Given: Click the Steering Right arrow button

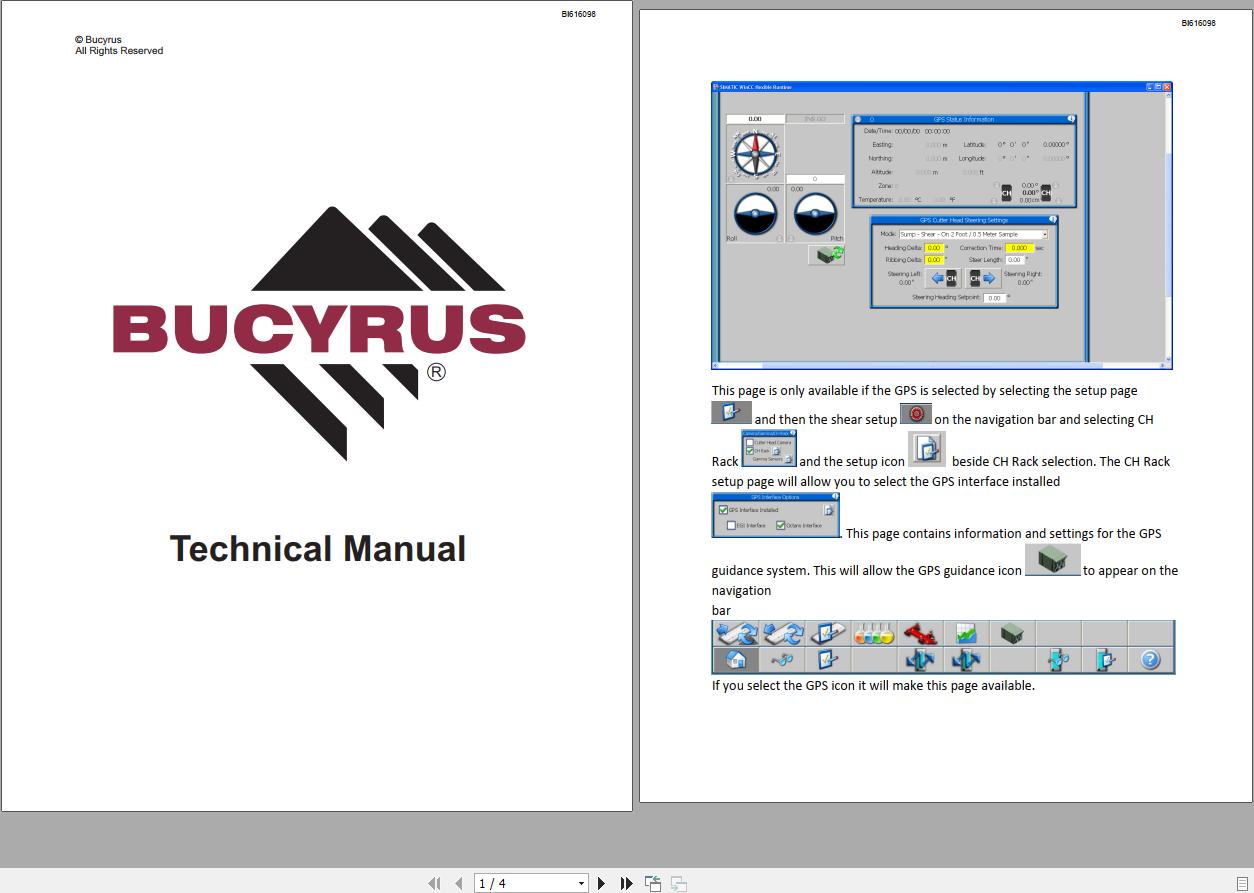Looking at the screenshot, I should pos(983,279).
